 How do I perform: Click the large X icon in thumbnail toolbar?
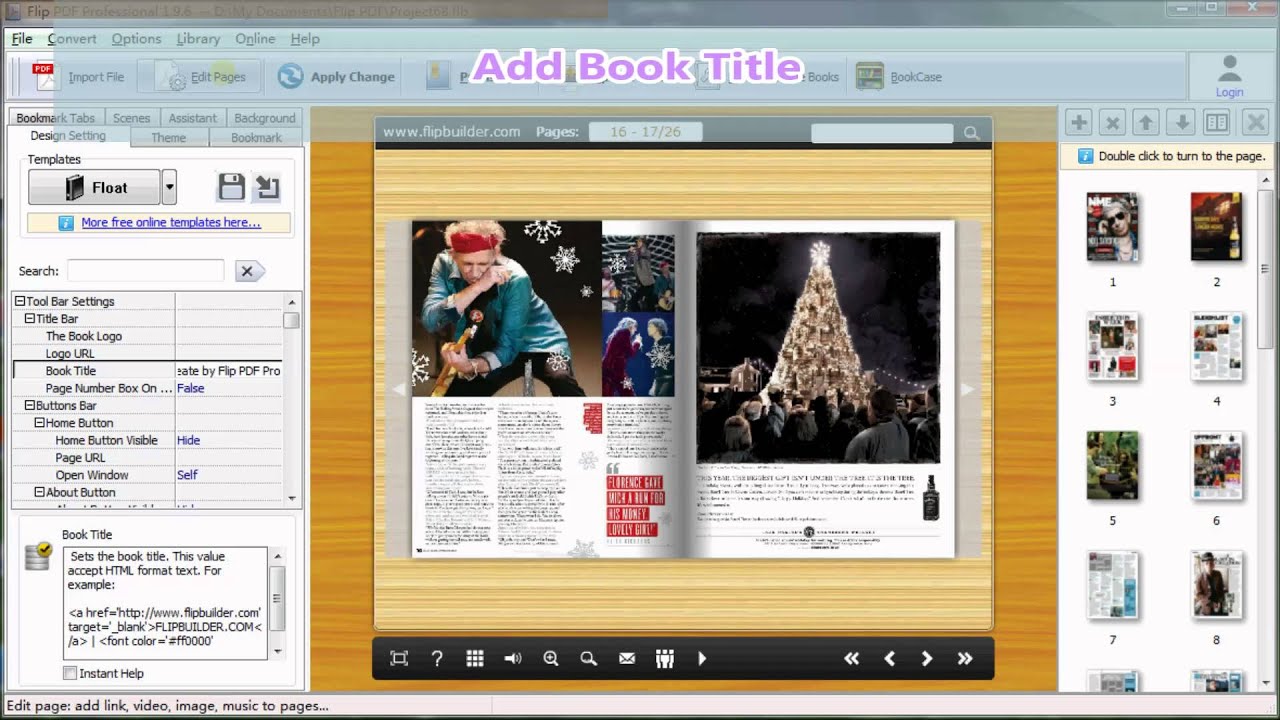coord(1255,123)
